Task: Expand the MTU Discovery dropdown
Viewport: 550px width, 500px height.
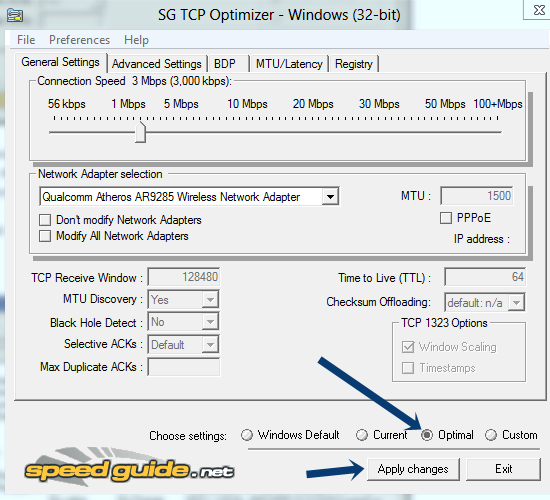Action: [x=210, y=300]
